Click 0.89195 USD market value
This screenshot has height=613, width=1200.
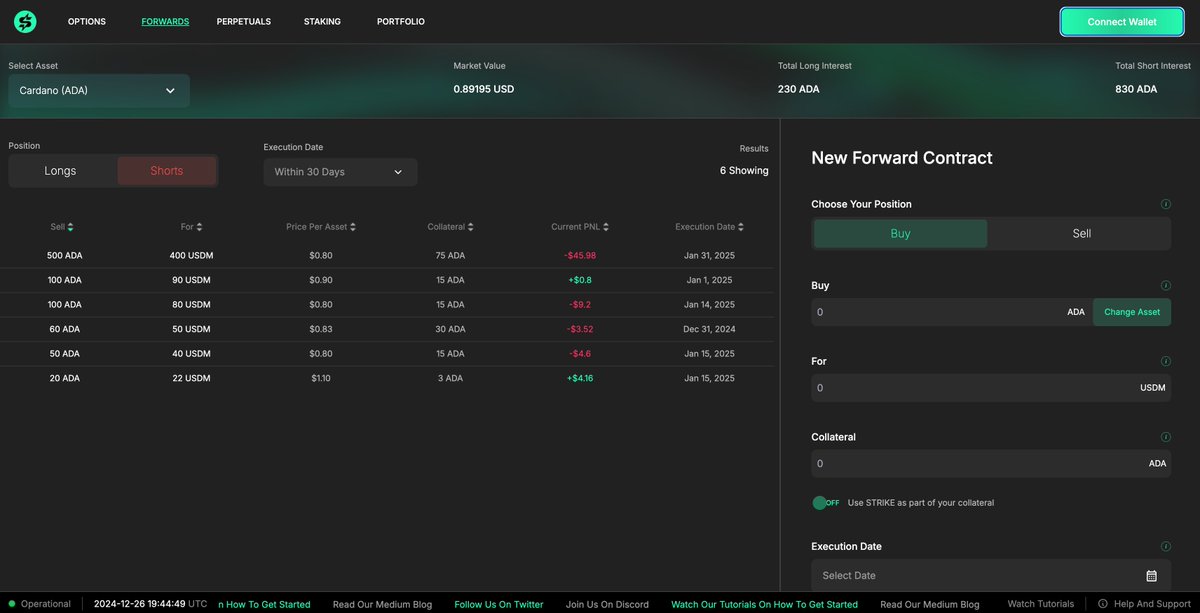[484, 89]
